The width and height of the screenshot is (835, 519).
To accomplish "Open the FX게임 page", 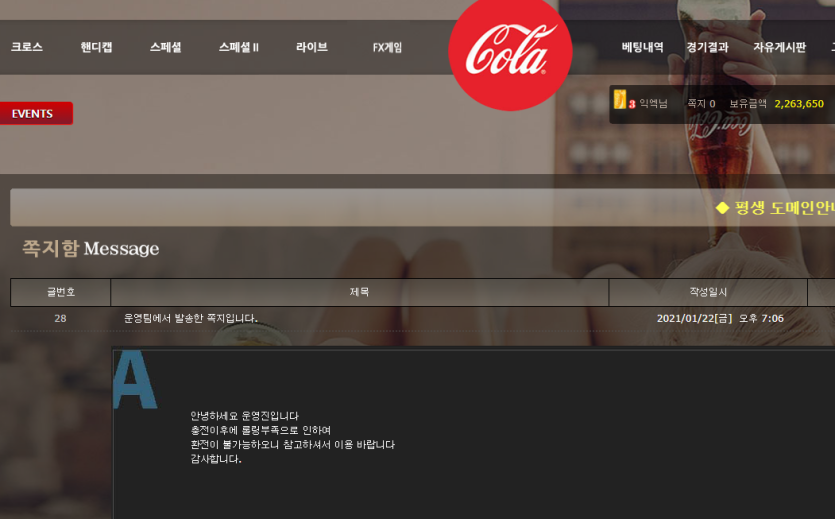I will 387,47.
